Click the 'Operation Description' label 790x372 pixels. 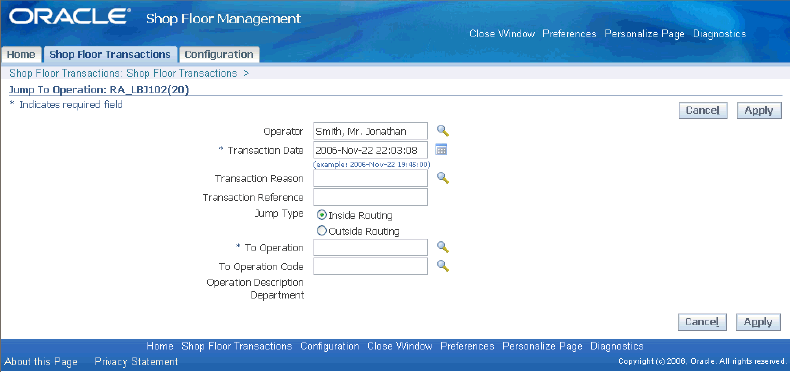pos(255,282)
